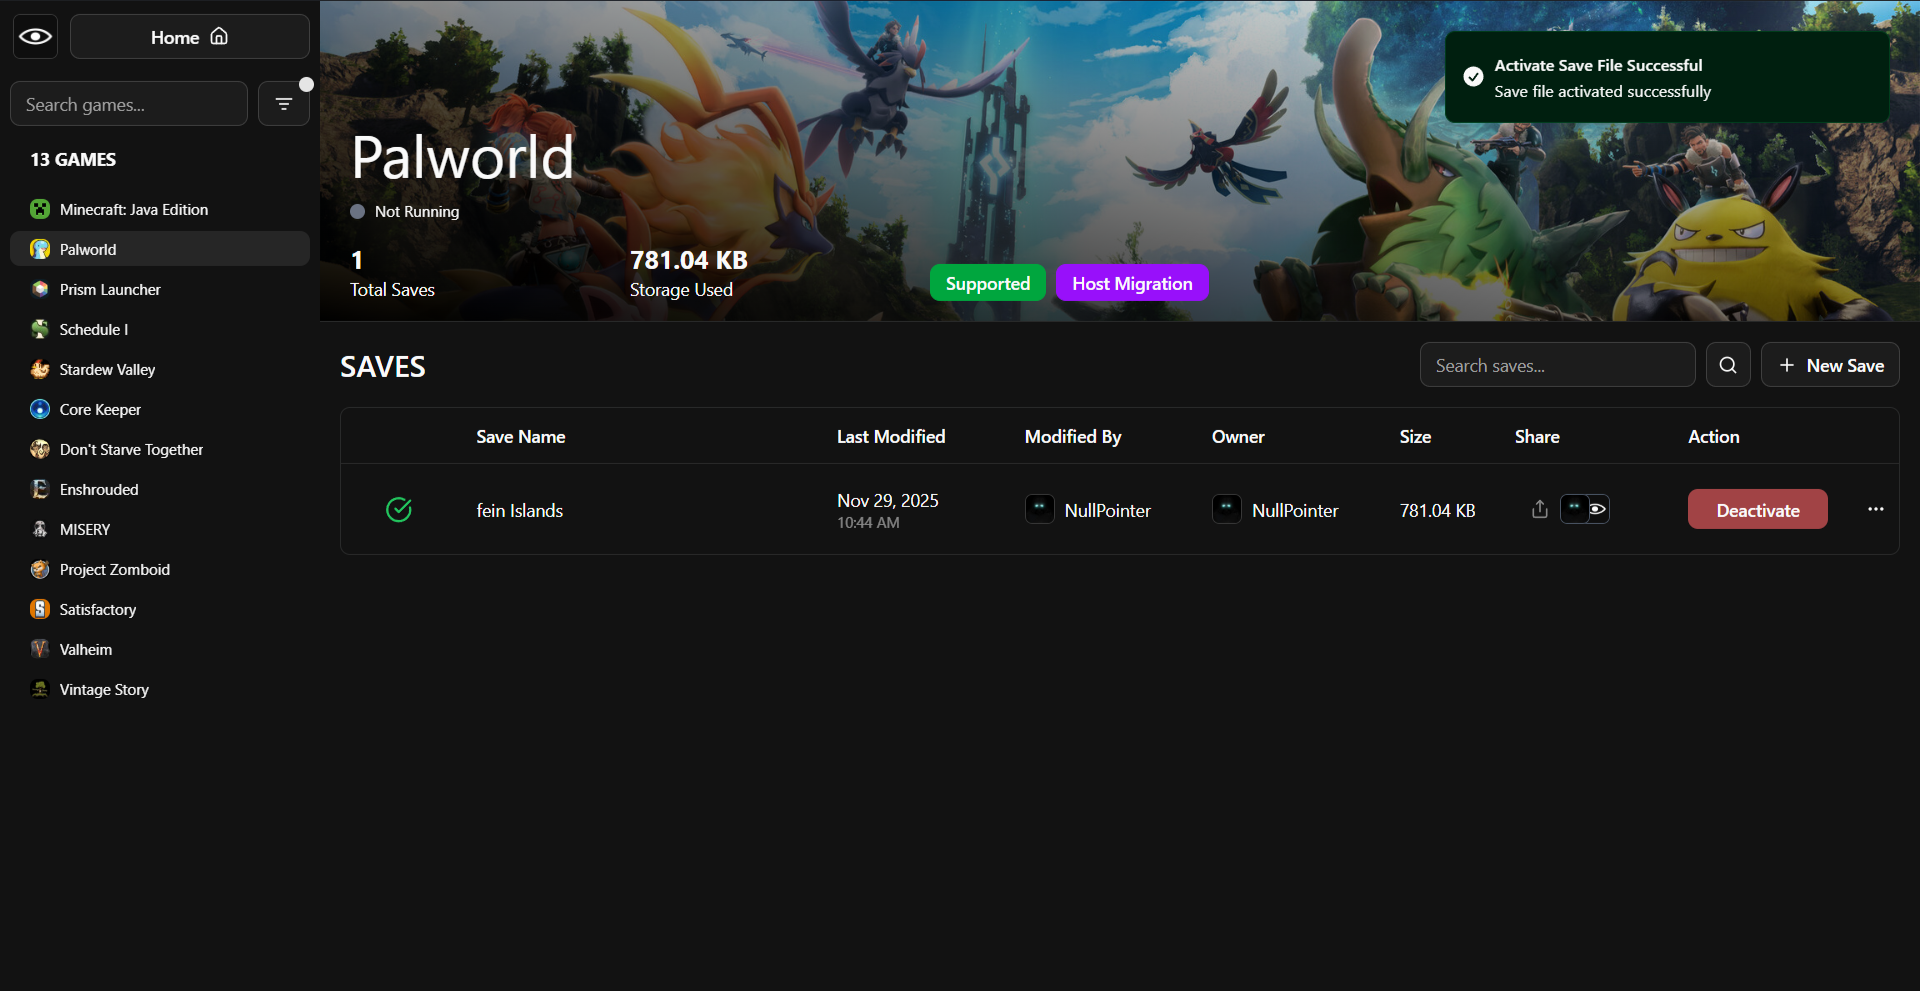Screen dimensions: 1920x991
Task: Click the Host Migration badge
Action: 1132,283
